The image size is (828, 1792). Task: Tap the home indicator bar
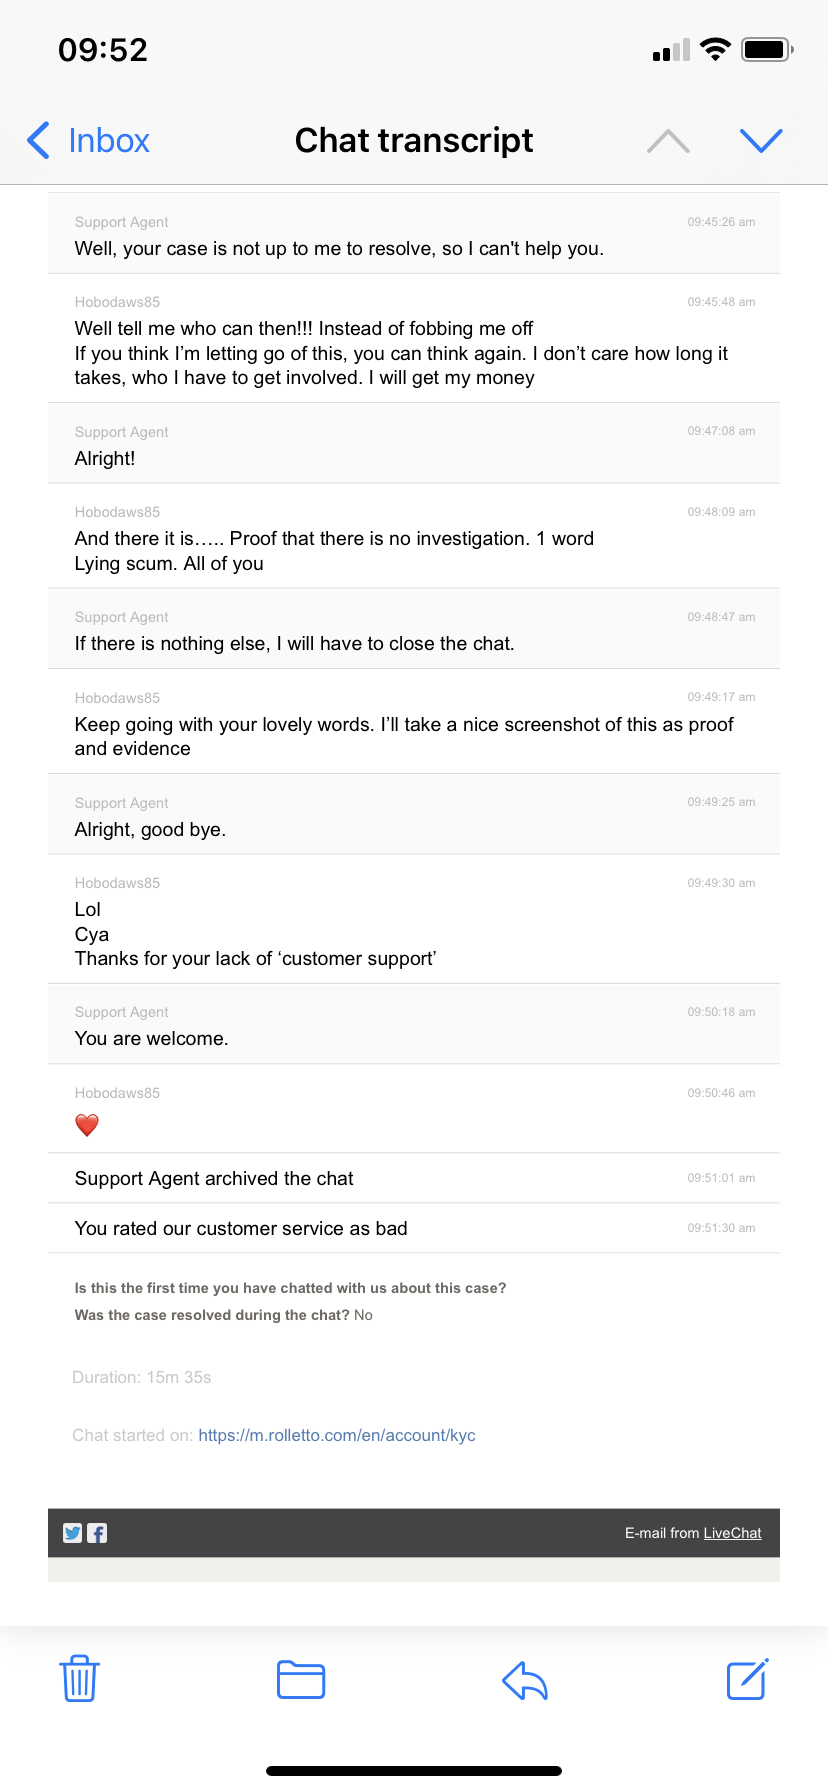(414, 1771)
